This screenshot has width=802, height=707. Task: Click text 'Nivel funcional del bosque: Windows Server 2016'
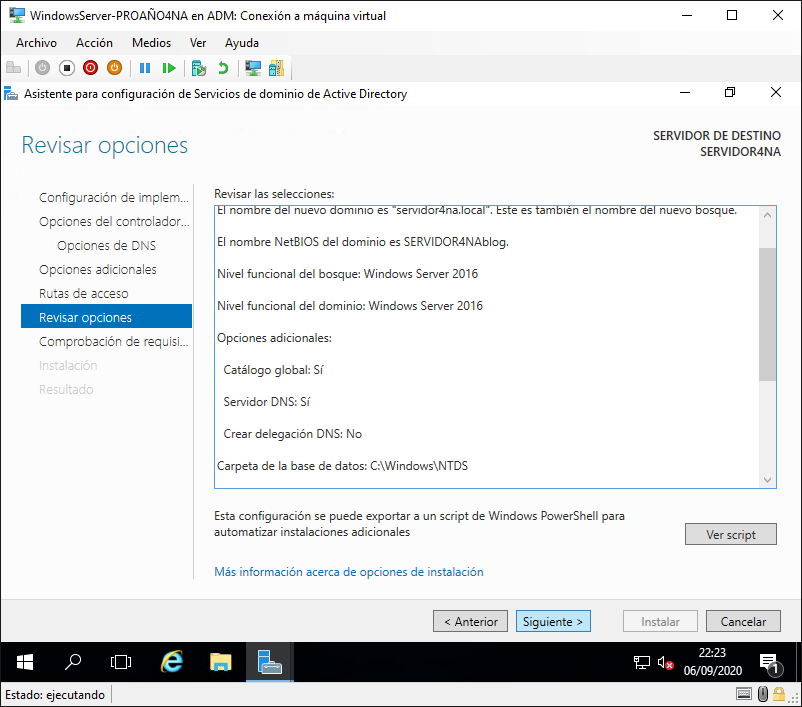pyautogui.click(x=347, y=274)
